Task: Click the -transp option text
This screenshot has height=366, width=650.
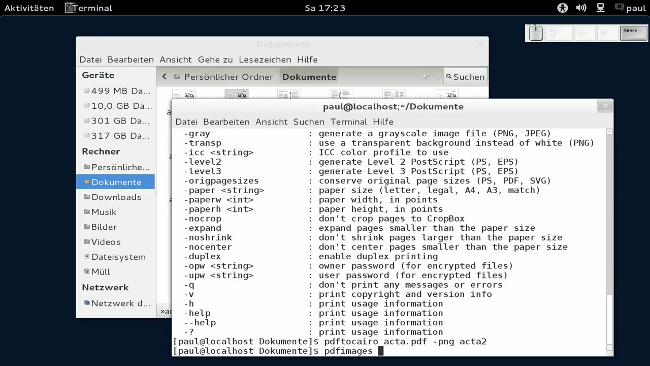Action: click(202, 143)
